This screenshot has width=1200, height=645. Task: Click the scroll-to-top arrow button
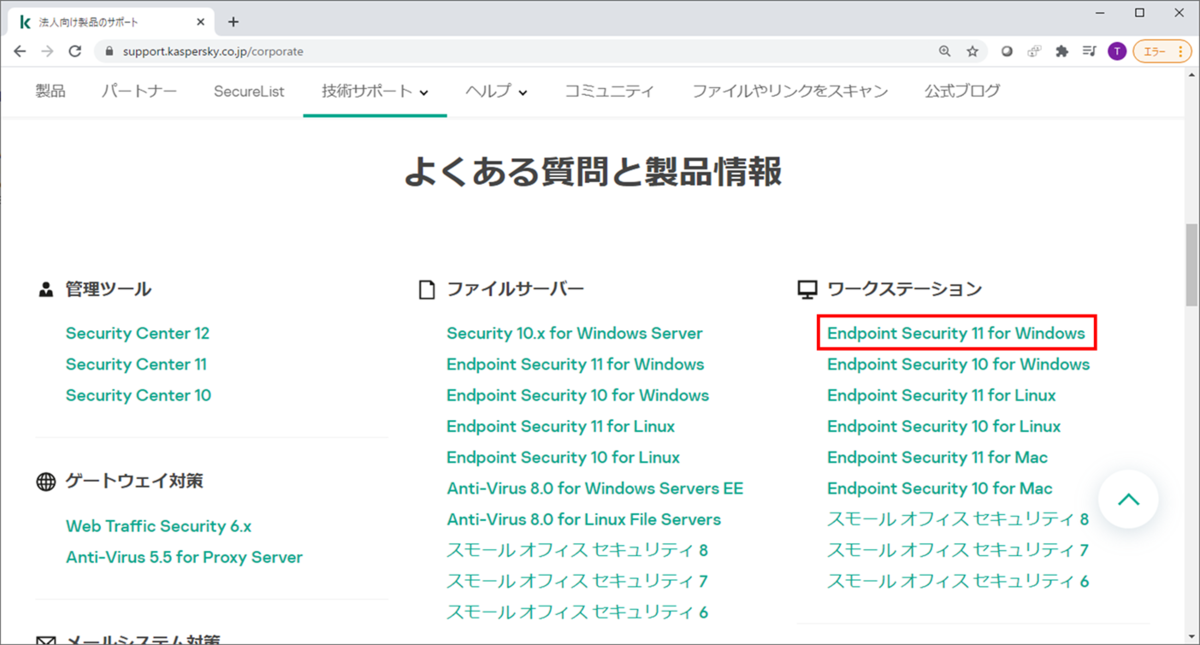(x=1128, y=498)
